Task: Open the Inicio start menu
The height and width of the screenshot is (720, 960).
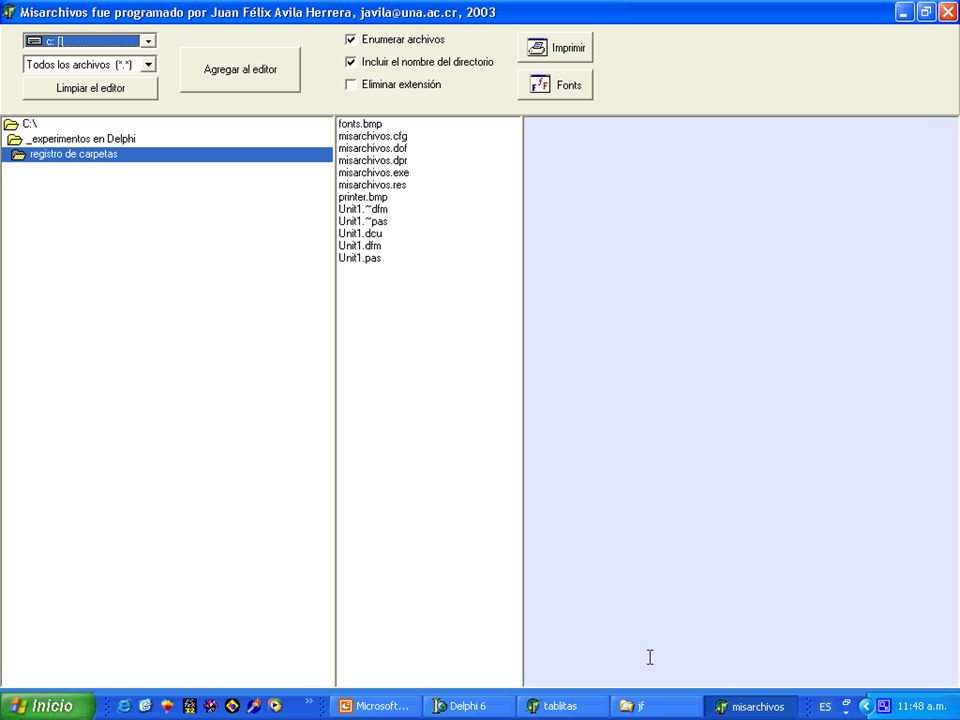Action: coord(48,706)
